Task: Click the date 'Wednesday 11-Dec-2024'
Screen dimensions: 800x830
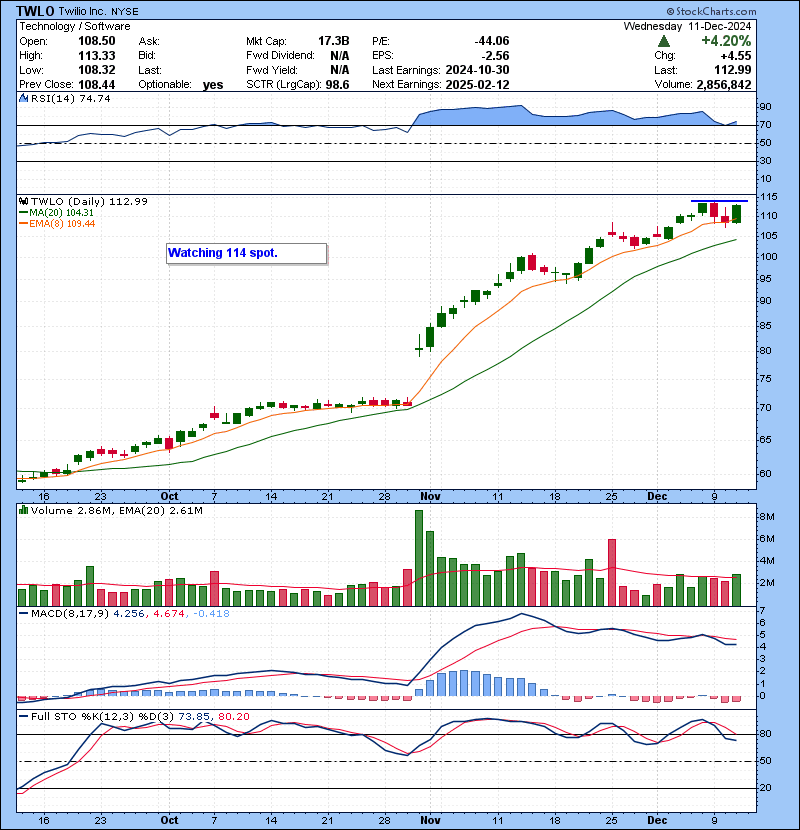Action: 687,26
